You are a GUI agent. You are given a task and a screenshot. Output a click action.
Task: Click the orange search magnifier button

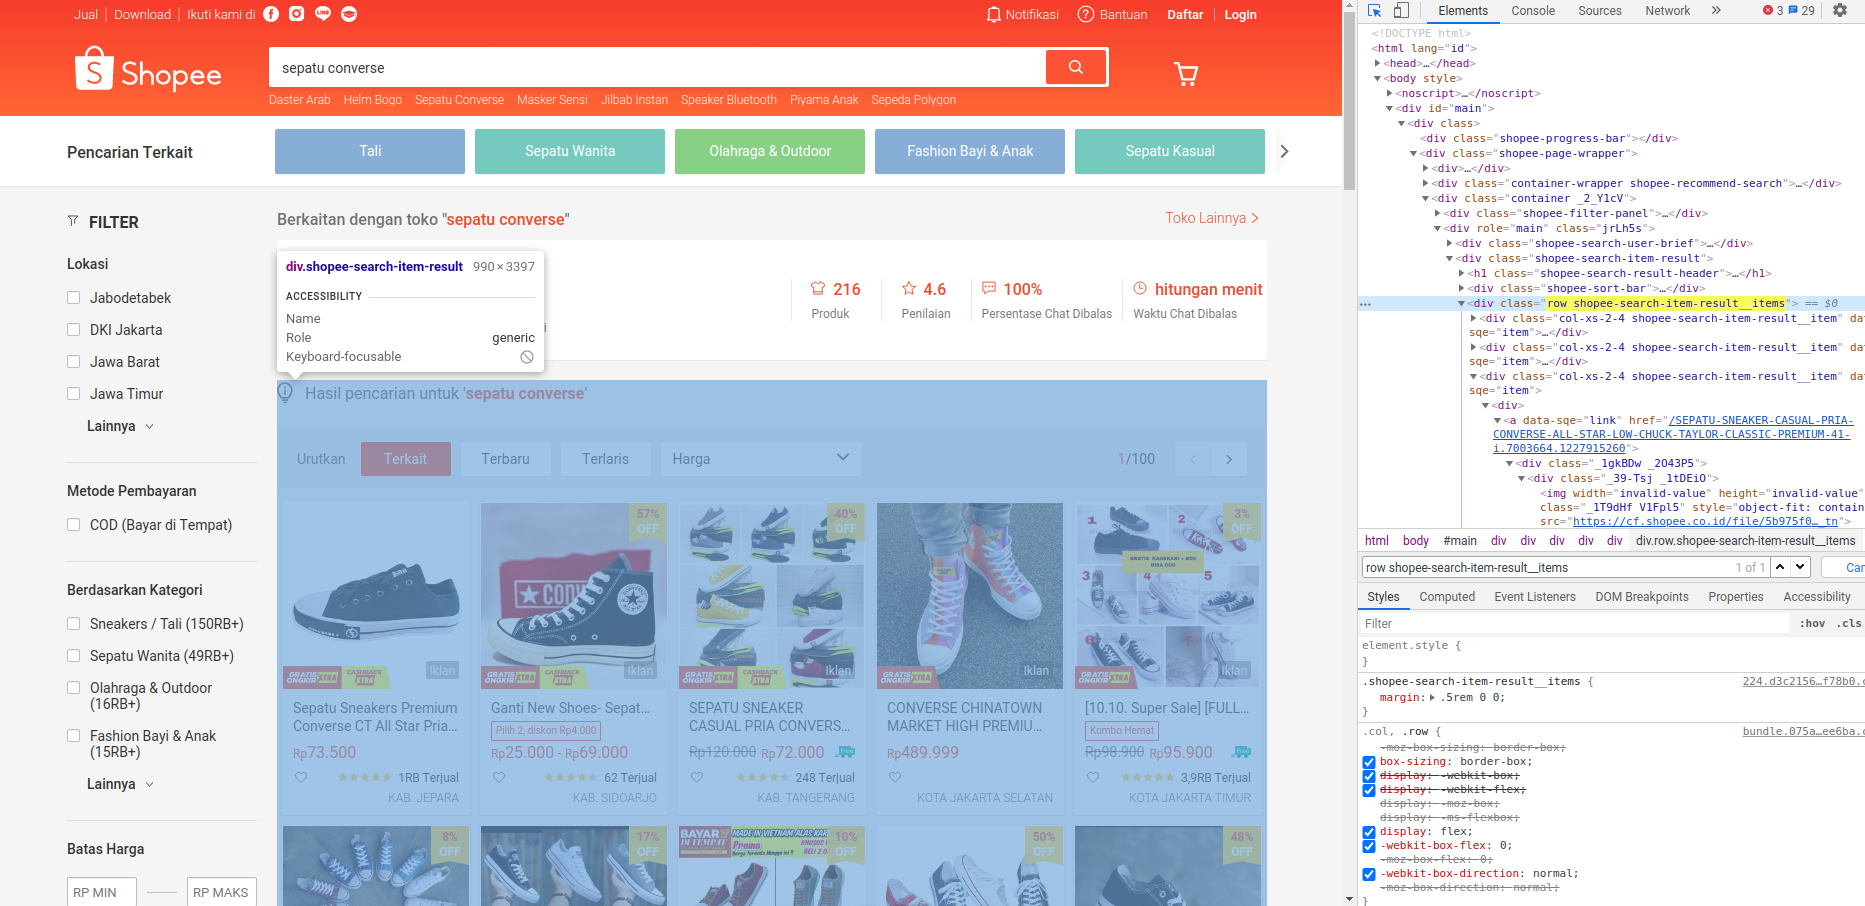click(x=1076, y=67)
